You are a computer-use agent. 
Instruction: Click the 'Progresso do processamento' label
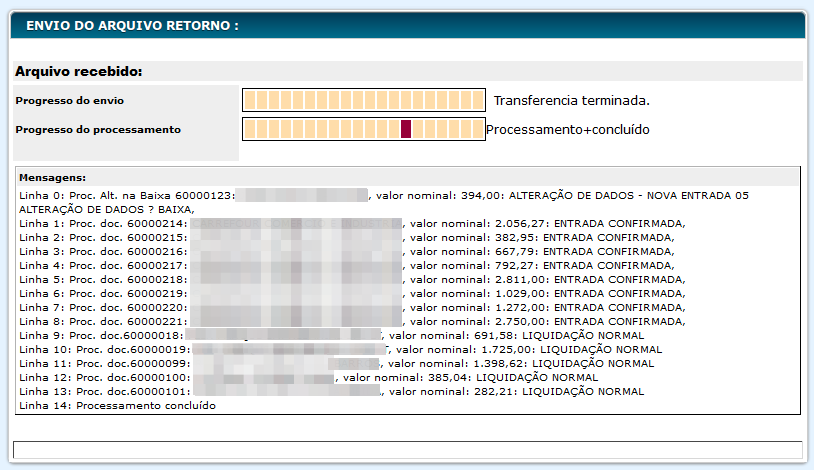pyautogui.click(x=98, y=129)
